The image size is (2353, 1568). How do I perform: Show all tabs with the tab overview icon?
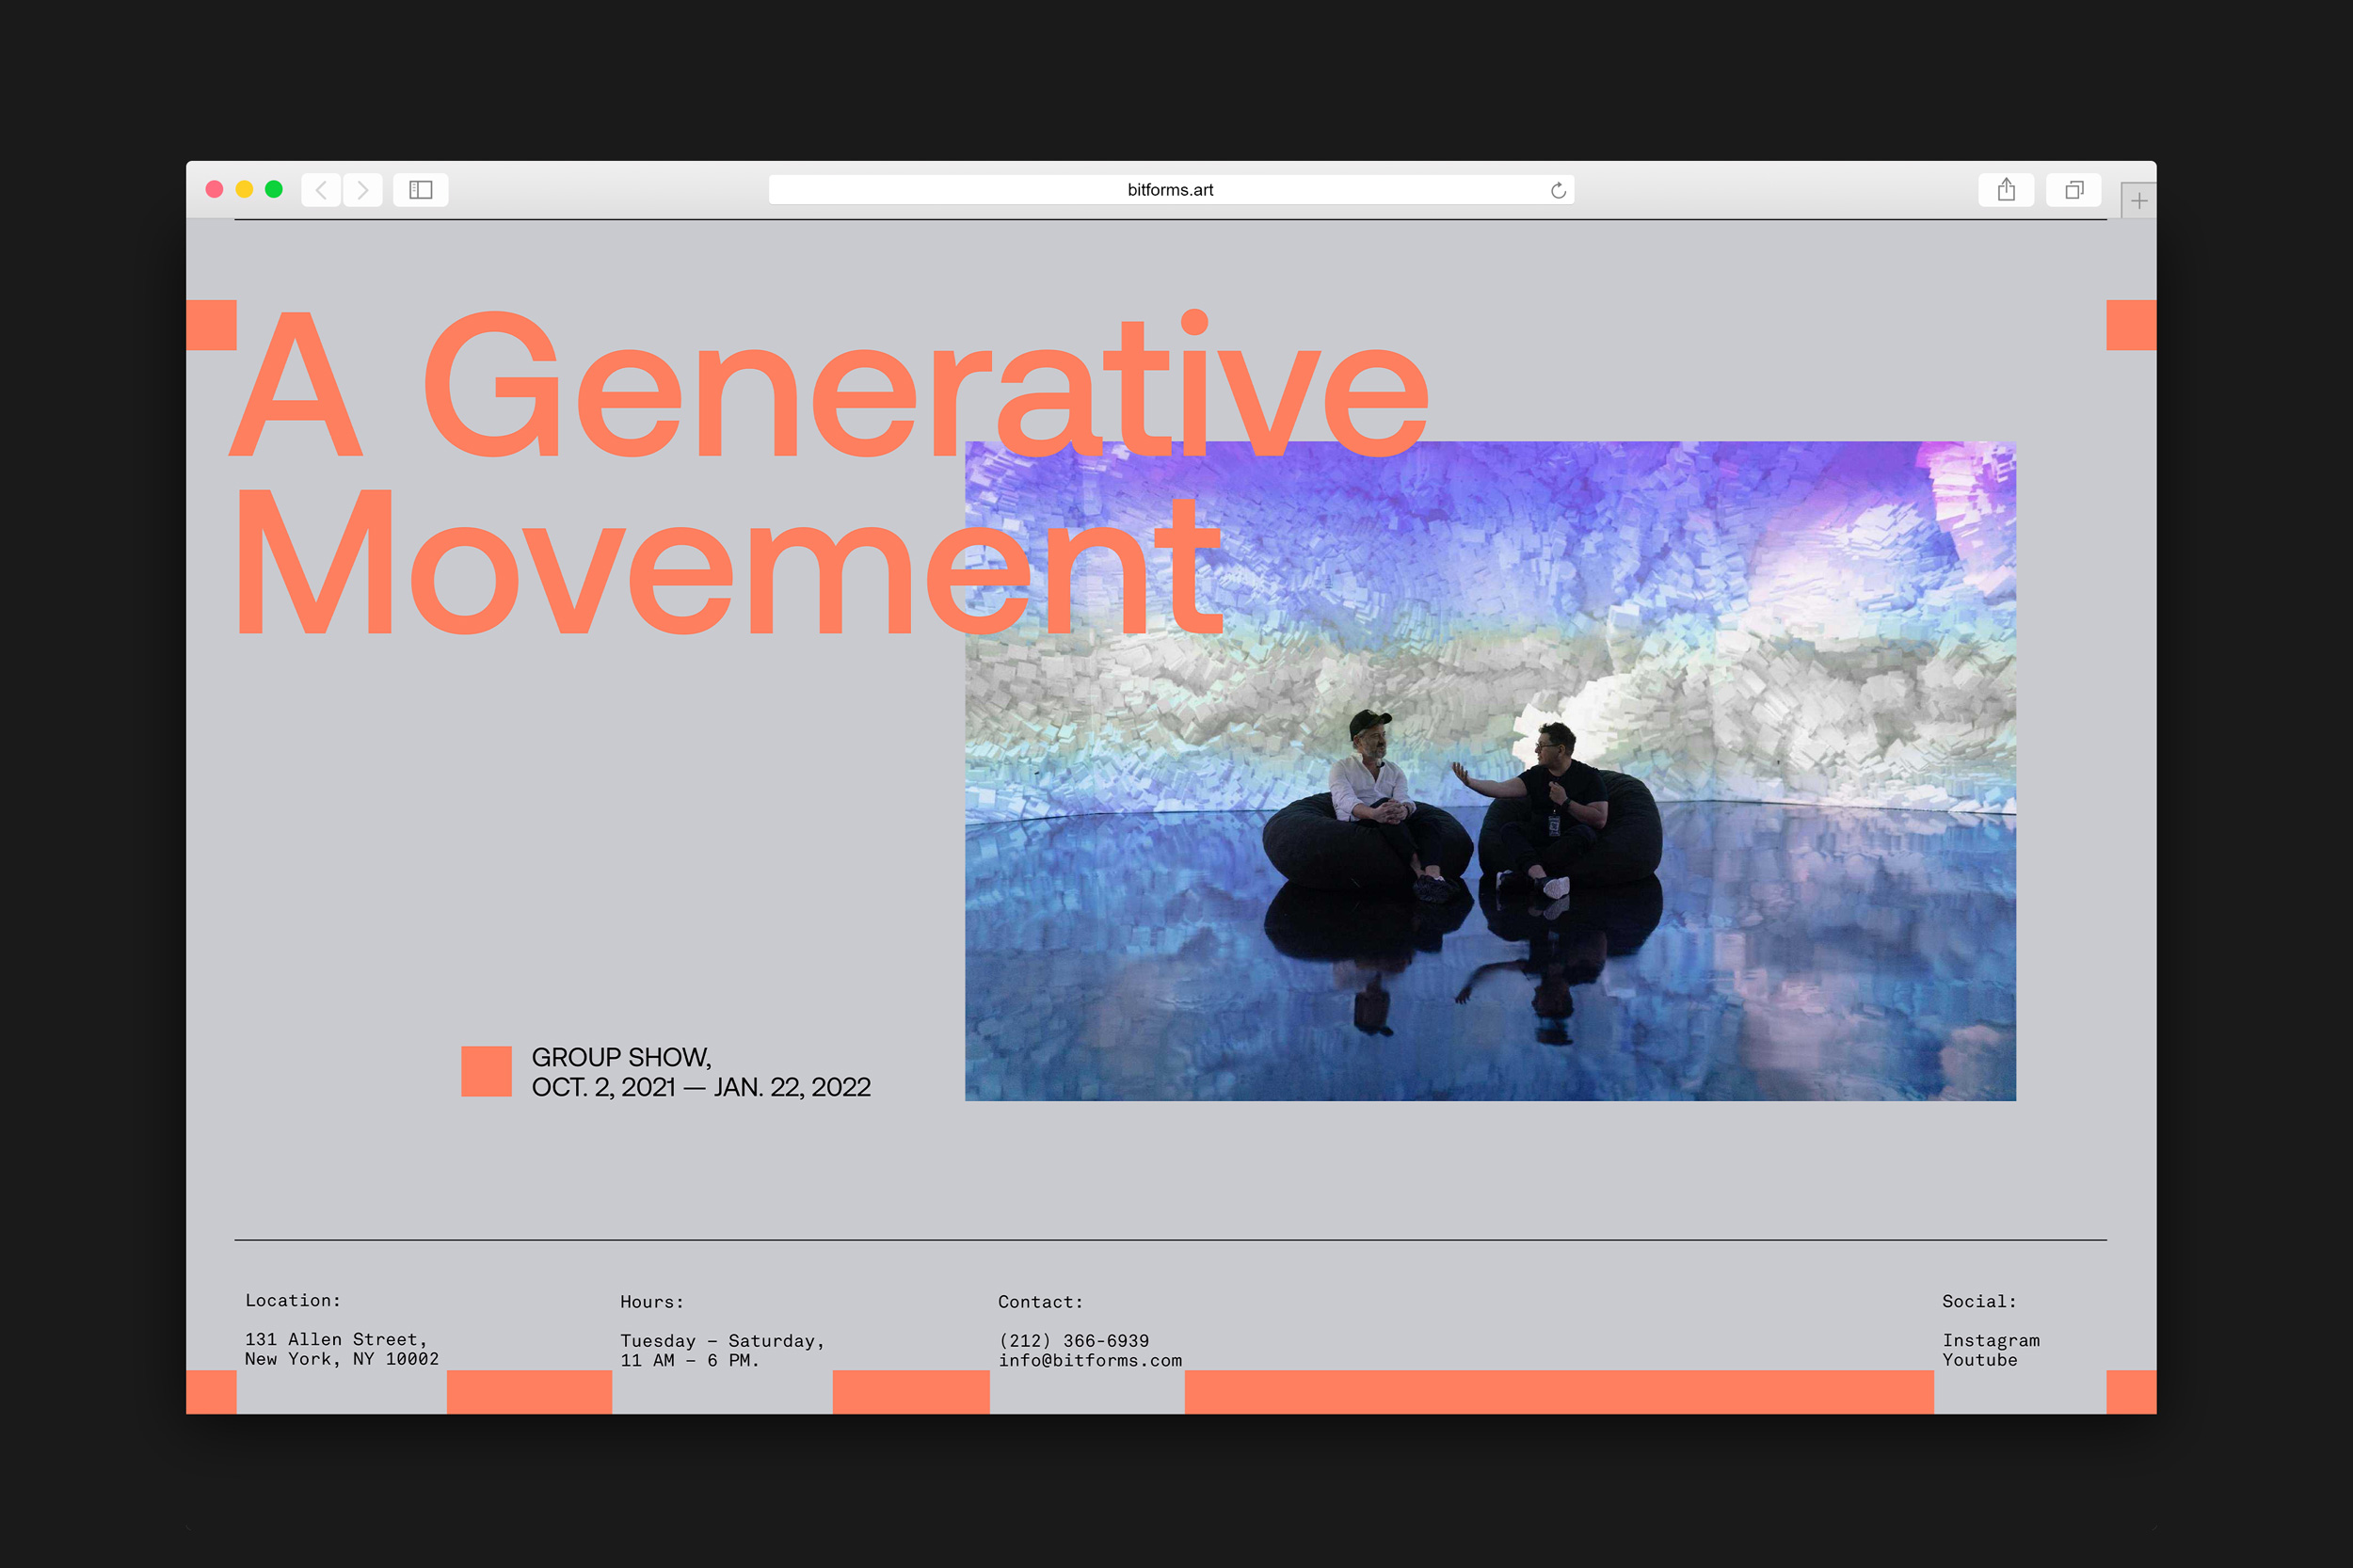click(x=2074, y=190)
